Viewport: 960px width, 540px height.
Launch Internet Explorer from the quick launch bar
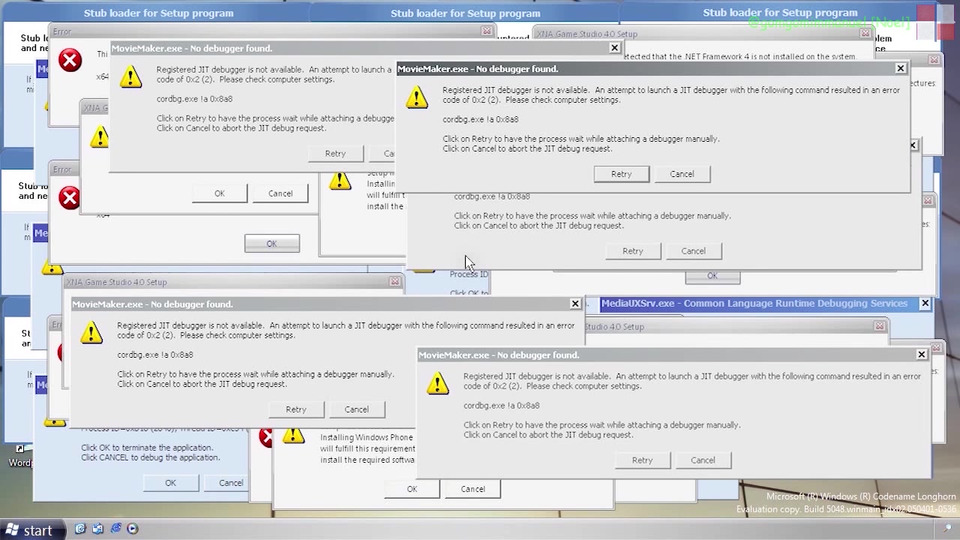click(115, 528)
